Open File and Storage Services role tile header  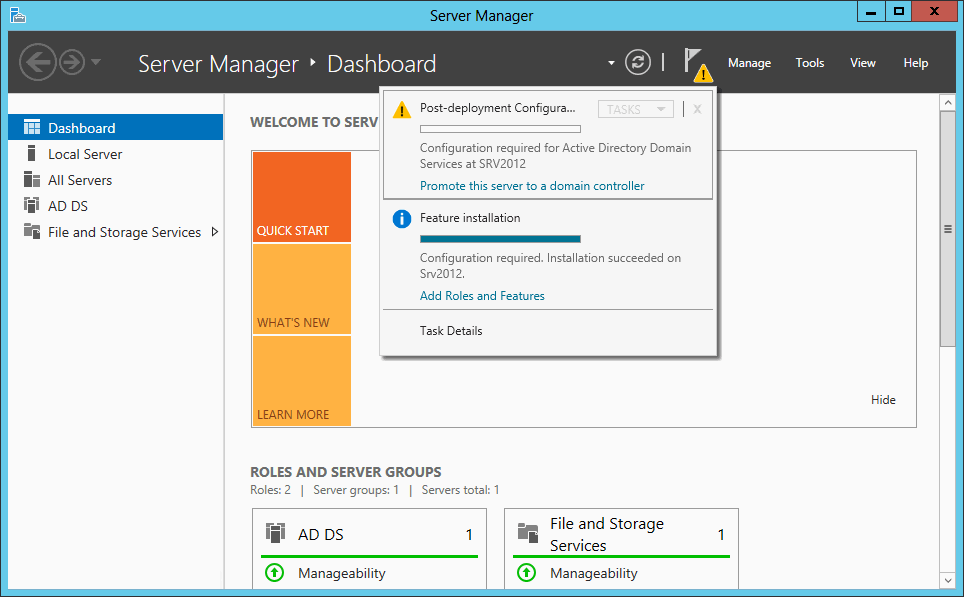[622, 534]
